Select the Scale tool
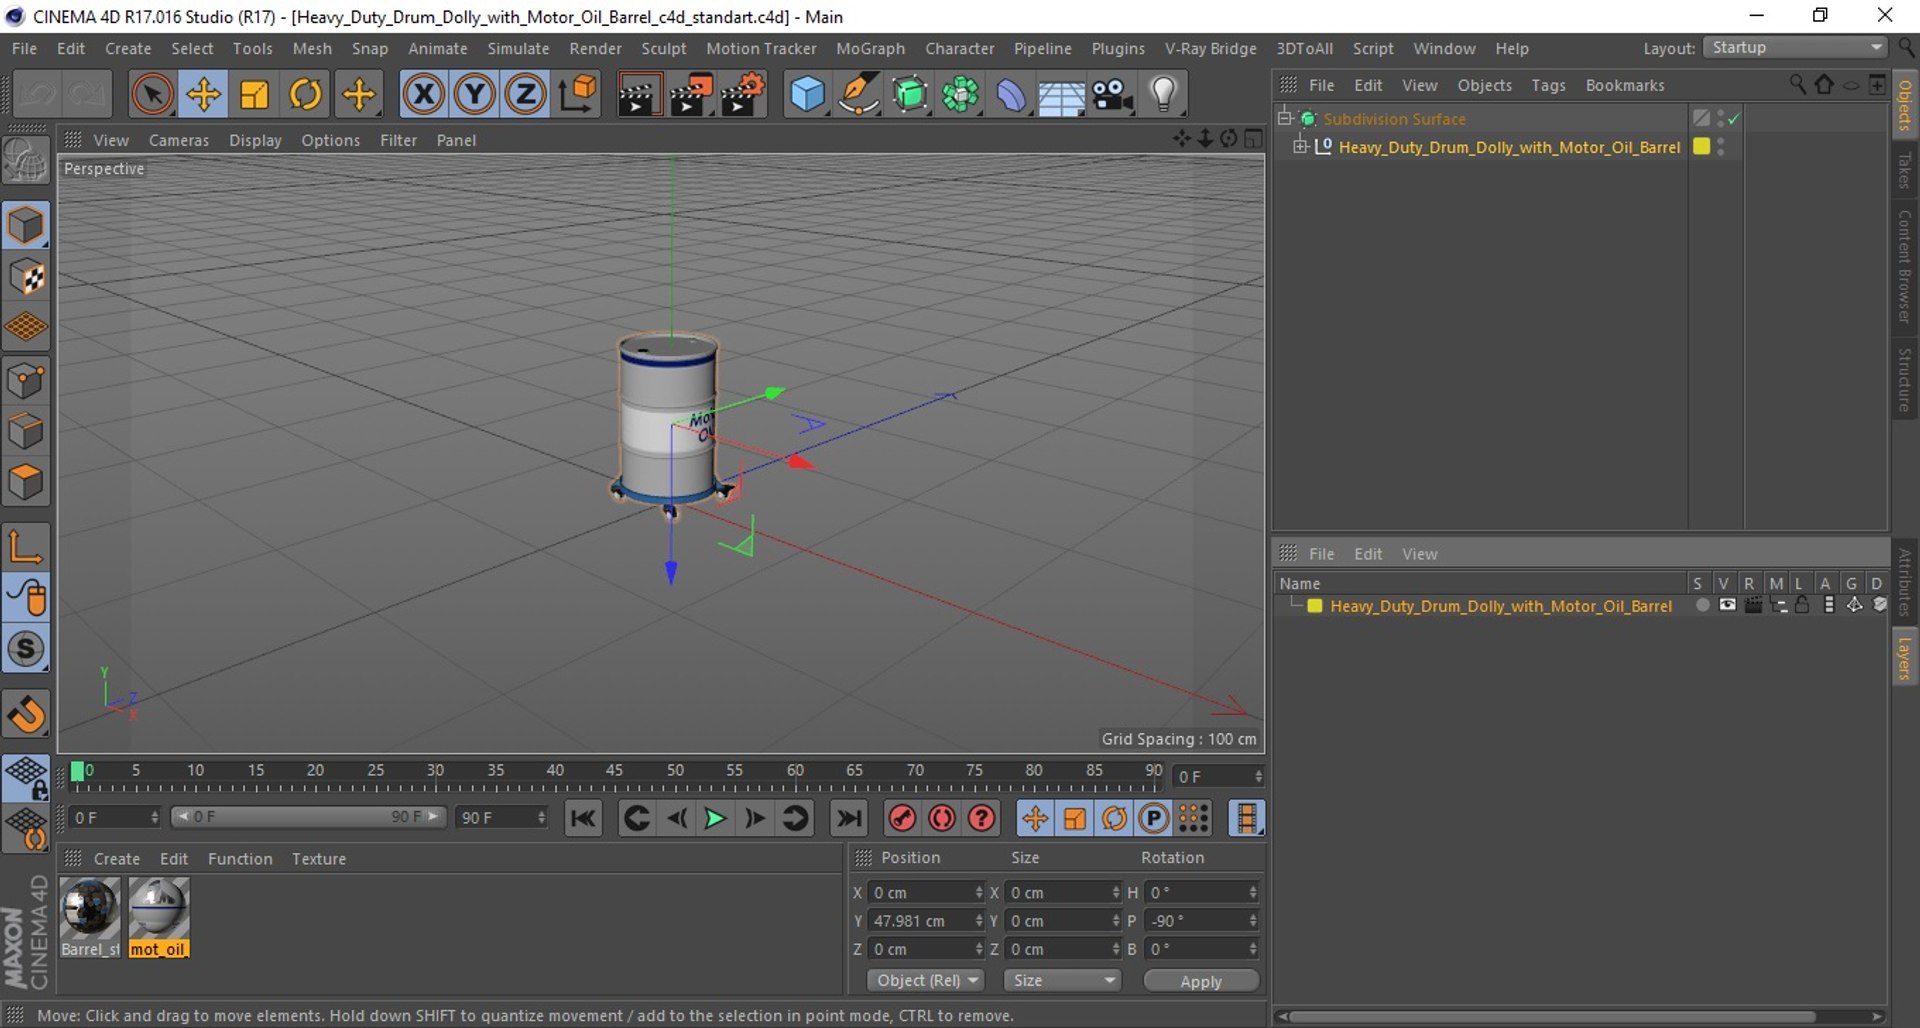 click(255, 95)
